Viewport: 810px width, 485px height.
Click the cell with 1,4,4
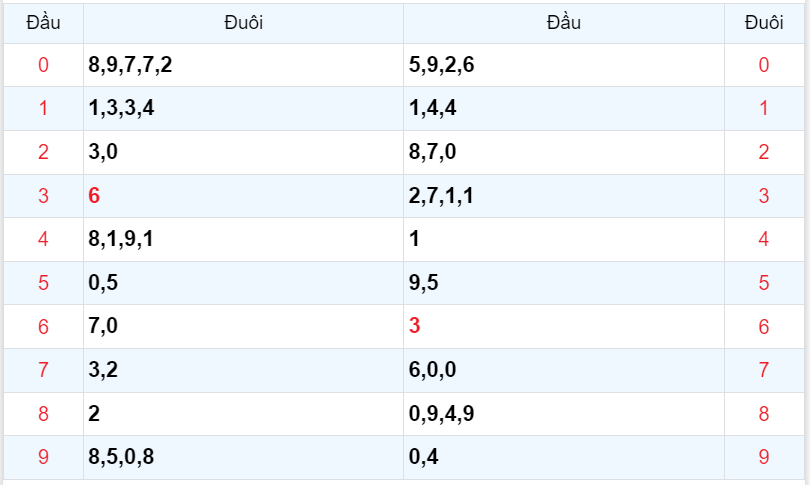pyautogui.click(x=433, y=109)
